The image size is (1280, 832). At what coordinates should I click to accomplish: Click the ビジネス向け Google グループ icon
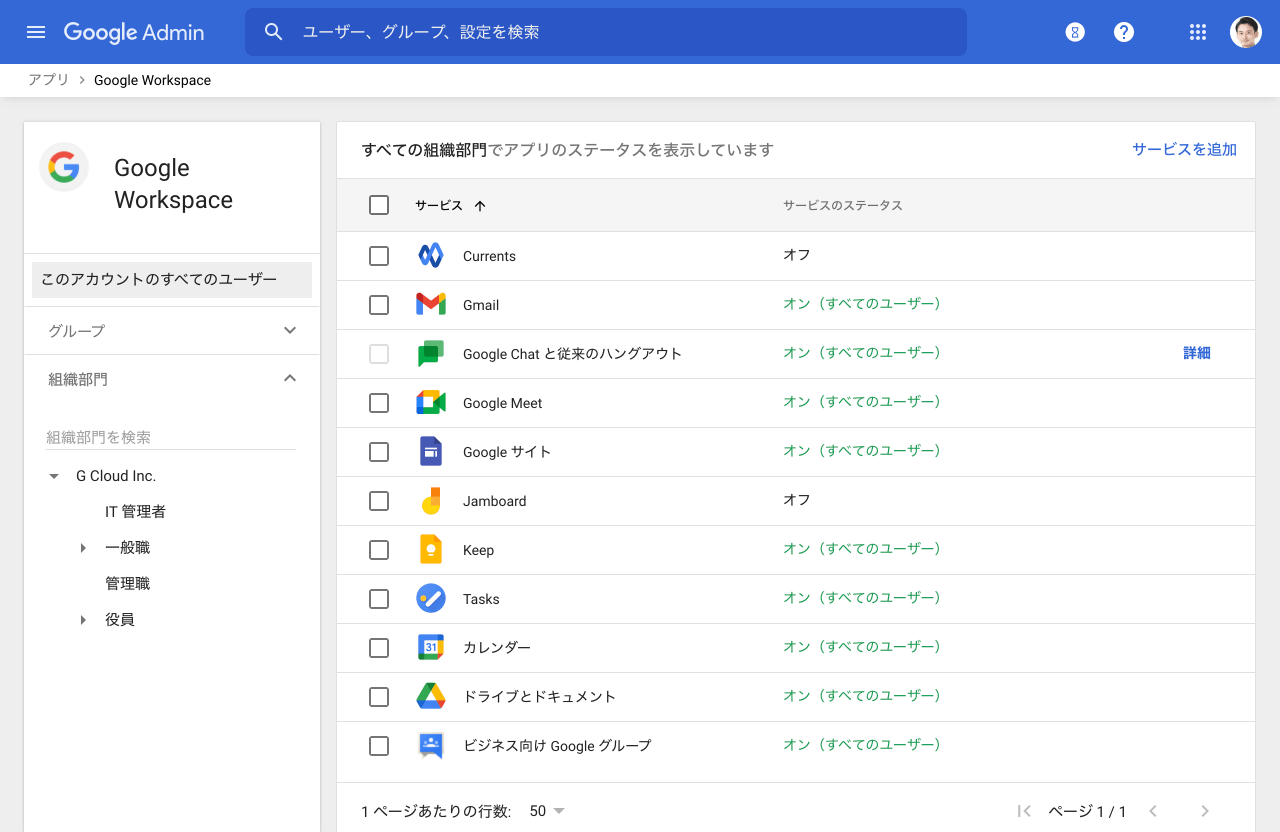(431, 746)
